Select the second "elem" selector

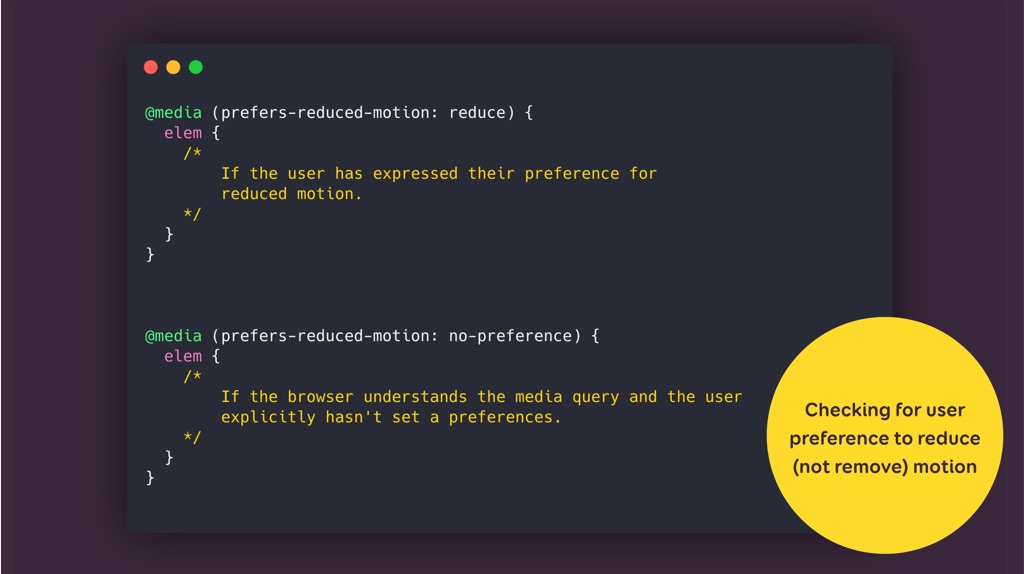[183, 356]
